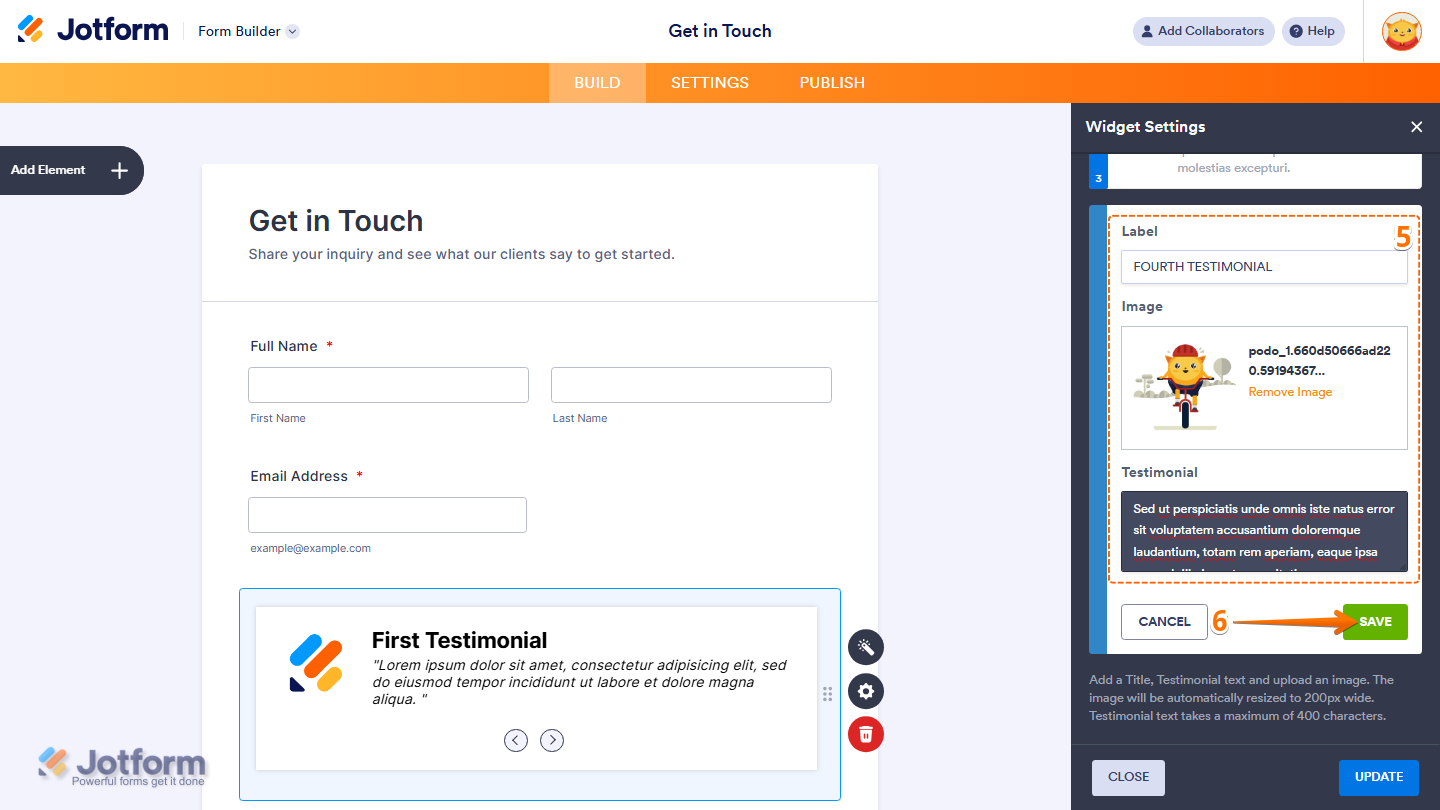Click the Jotform logo icon
The height and width of the screenshot is (810, 1440).
coord(30,29)
